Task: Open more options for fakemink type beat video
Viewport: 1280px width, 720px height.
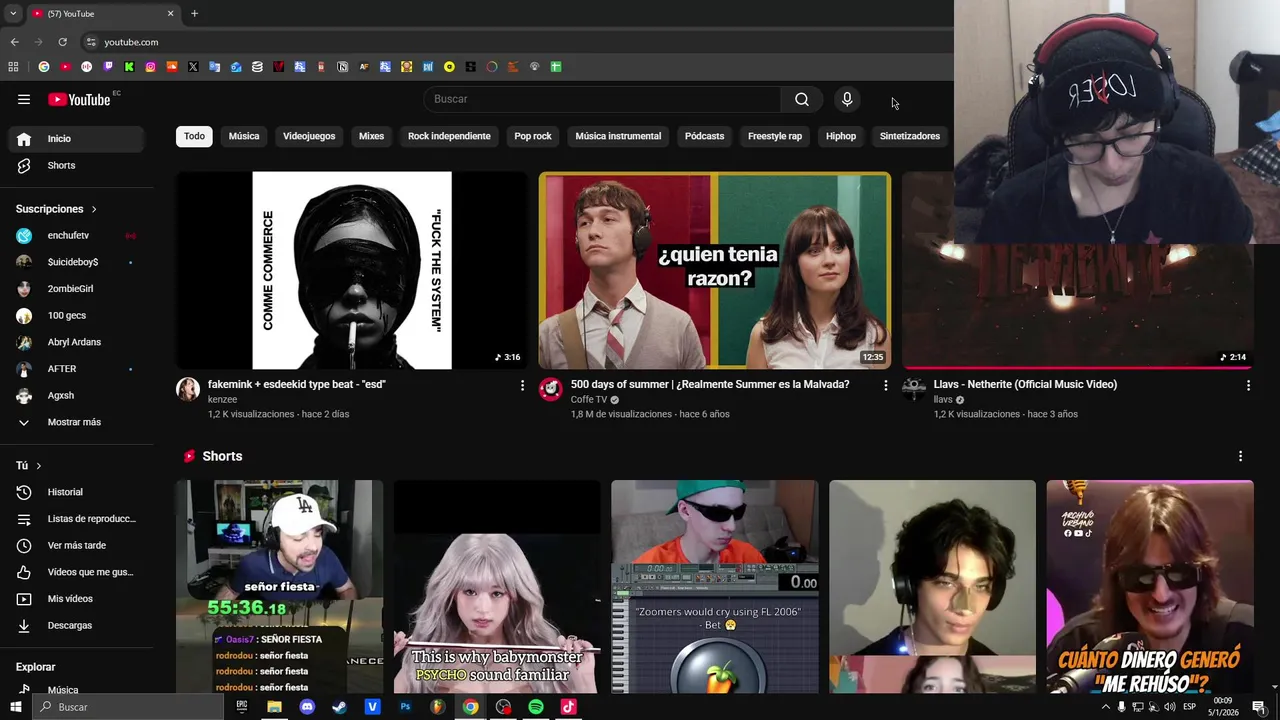Action: coord(522,385)
